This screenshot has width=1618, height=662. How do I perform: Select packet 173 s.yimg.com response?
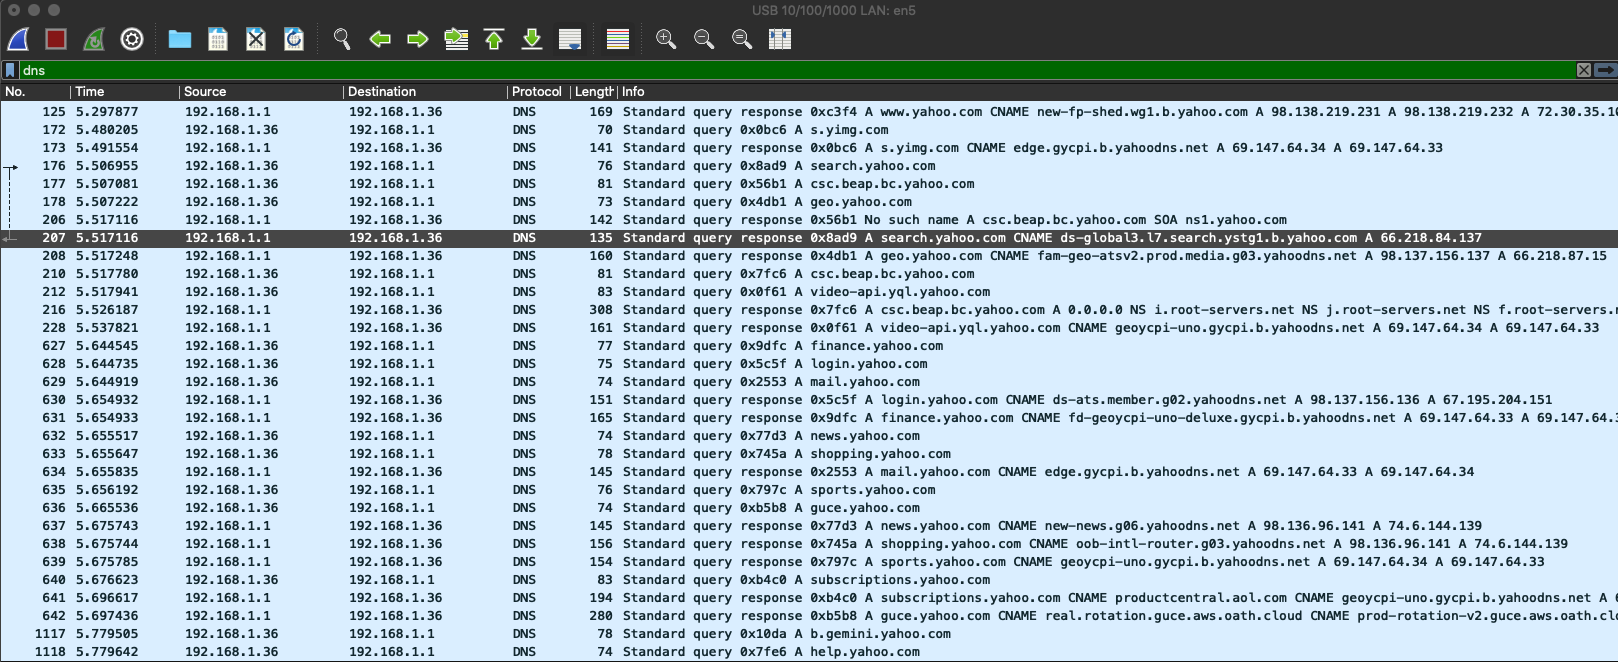(809, 148)
